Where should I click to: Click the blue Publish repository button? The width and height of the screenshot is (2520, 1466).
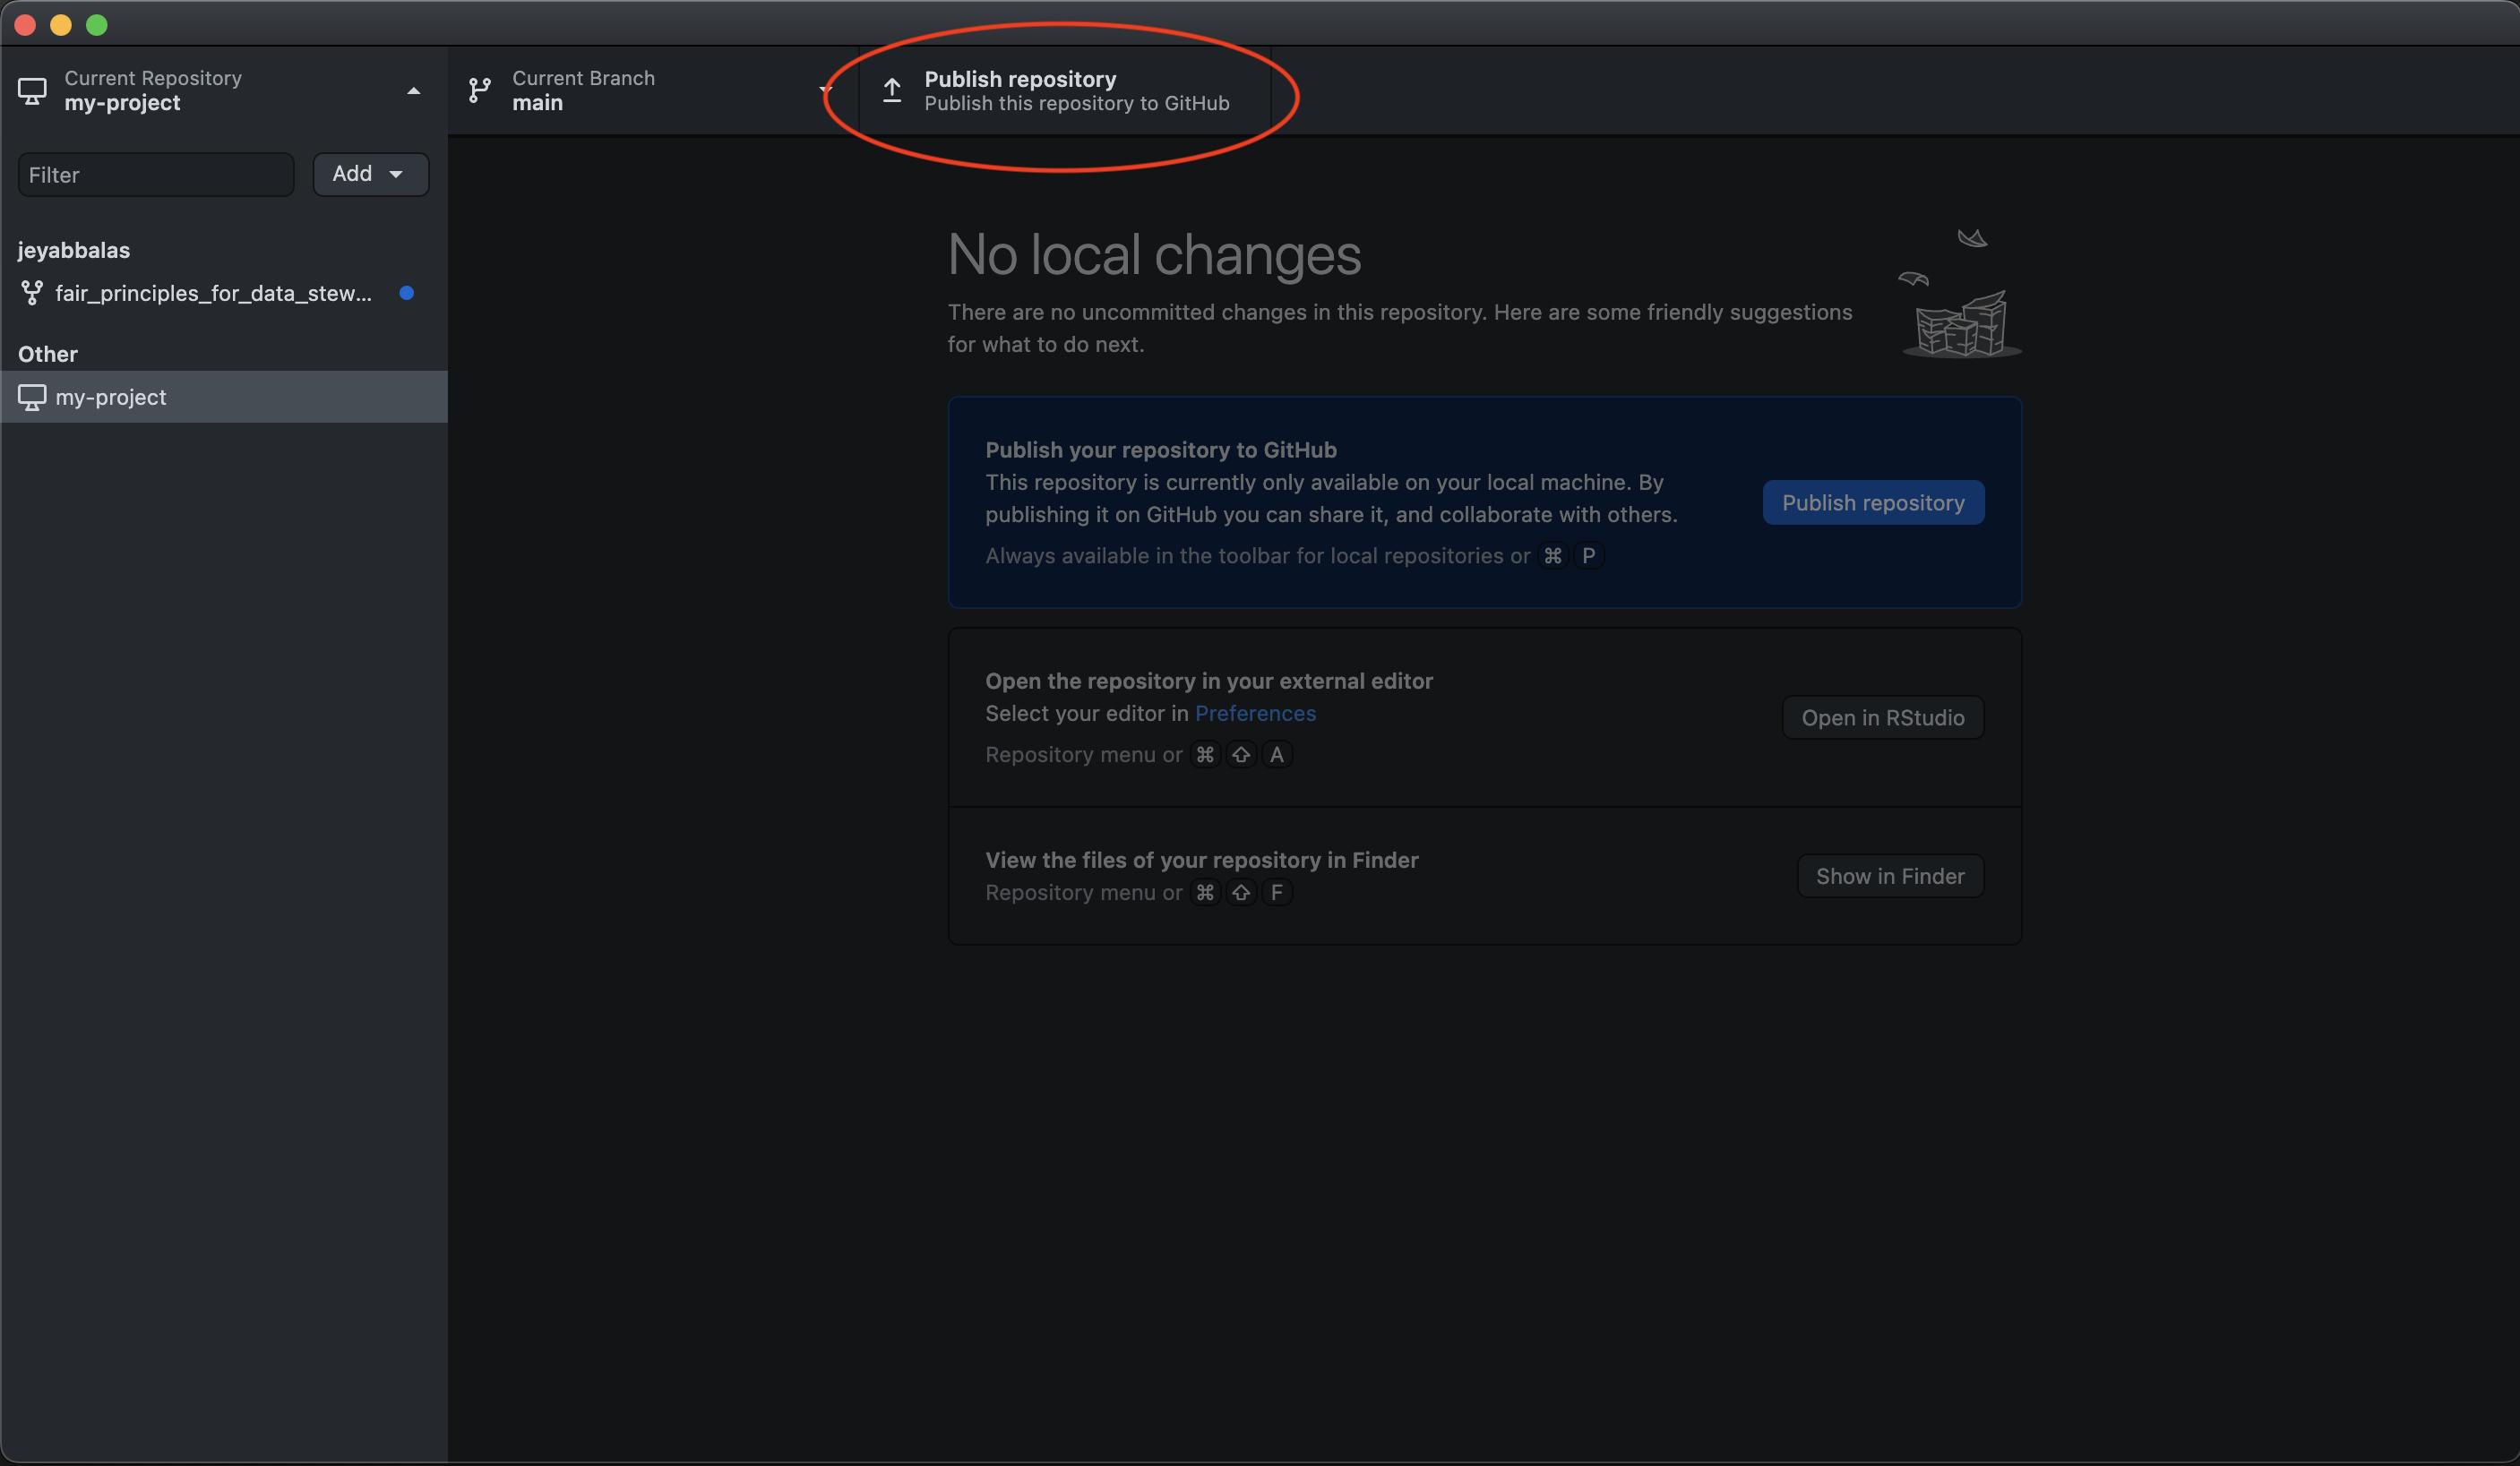[x=1873, y=503]
